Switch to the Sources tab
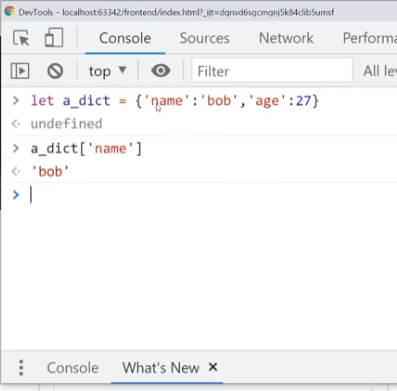This screenshot has height=391, width=397. point(204,38)
